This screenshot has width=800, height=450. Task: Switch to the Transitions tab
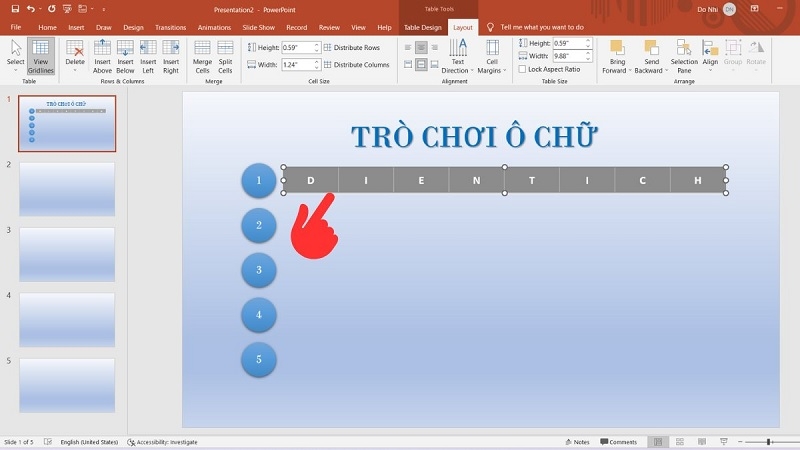[170, 27]
